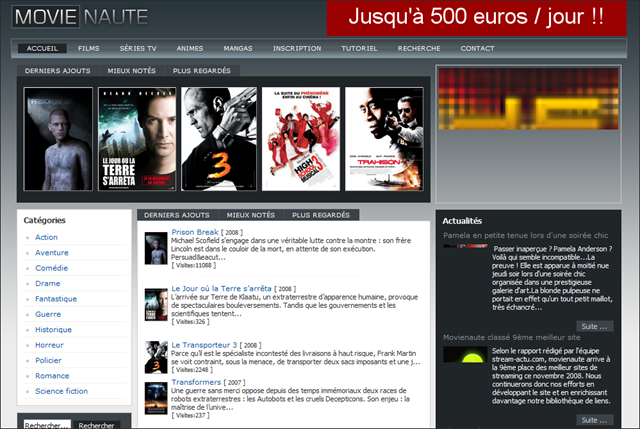Select the Aventure category

point(52,253)
